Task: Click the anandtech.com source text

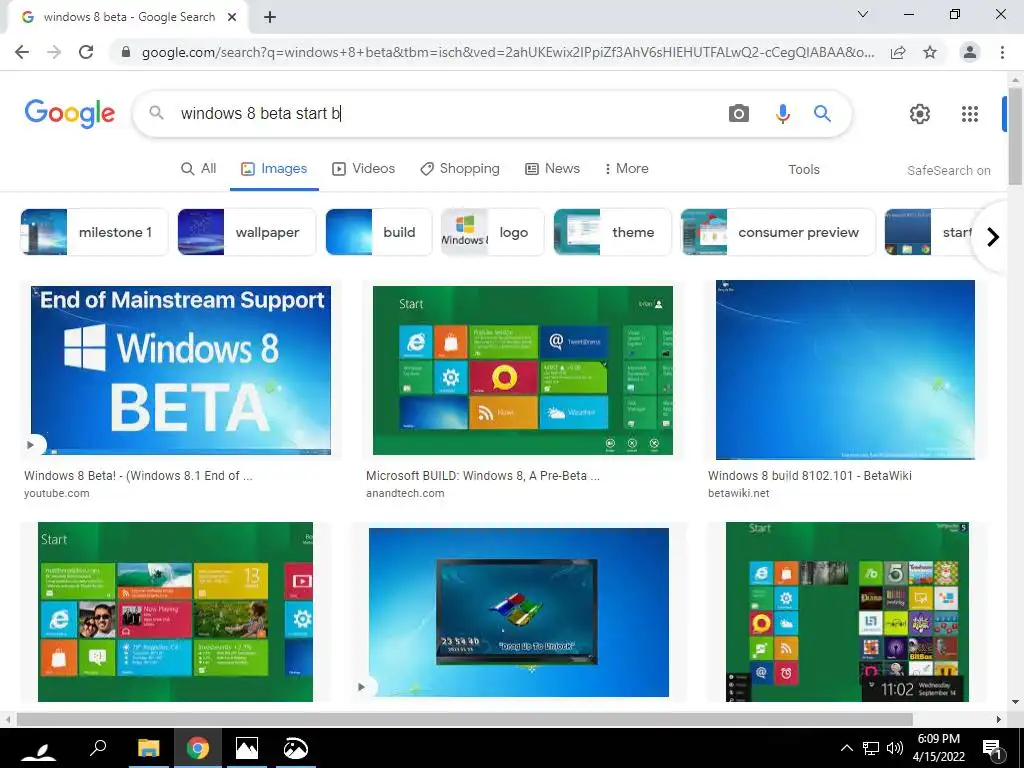Action: 405,493
